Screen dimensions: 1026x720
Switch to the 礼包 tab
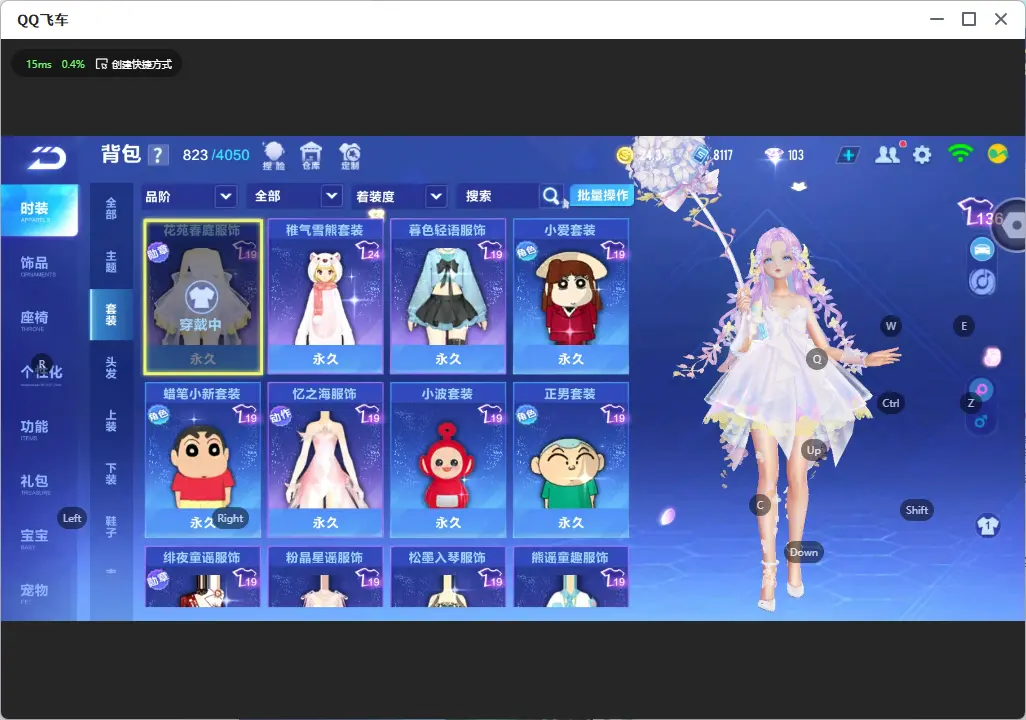39,483
